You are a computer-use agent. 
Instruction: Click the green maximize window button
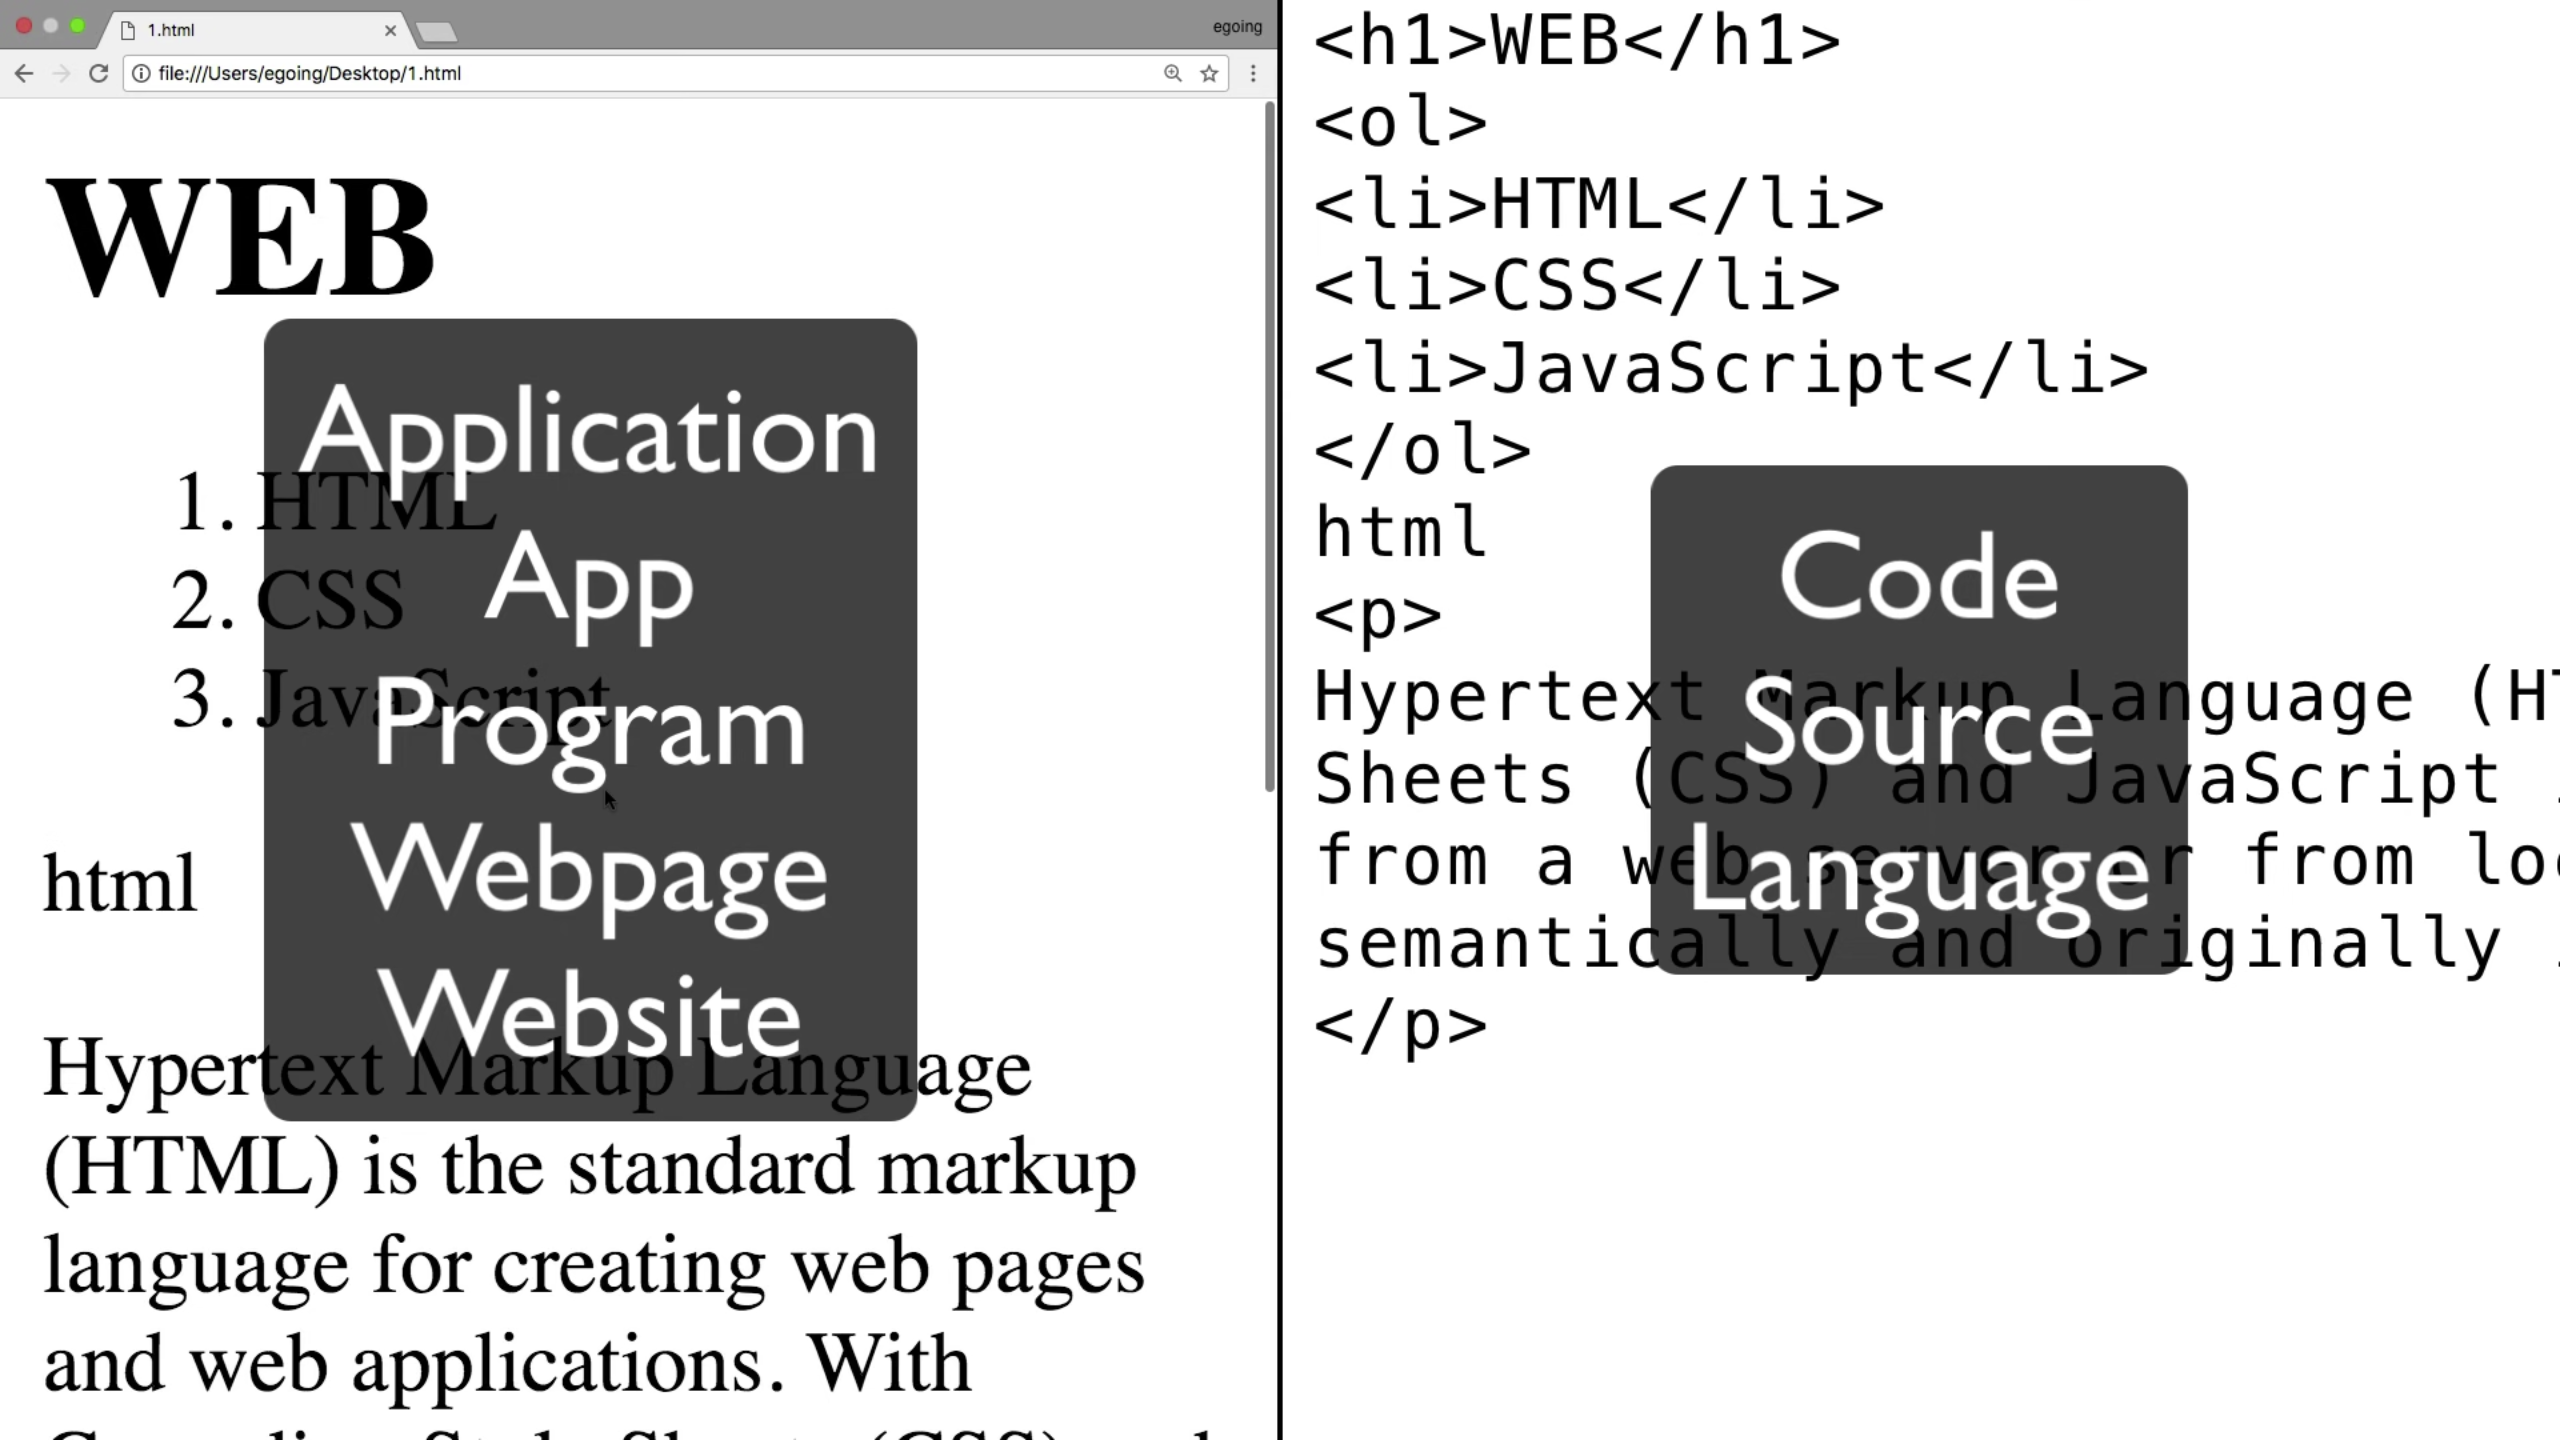coord(77,26)
